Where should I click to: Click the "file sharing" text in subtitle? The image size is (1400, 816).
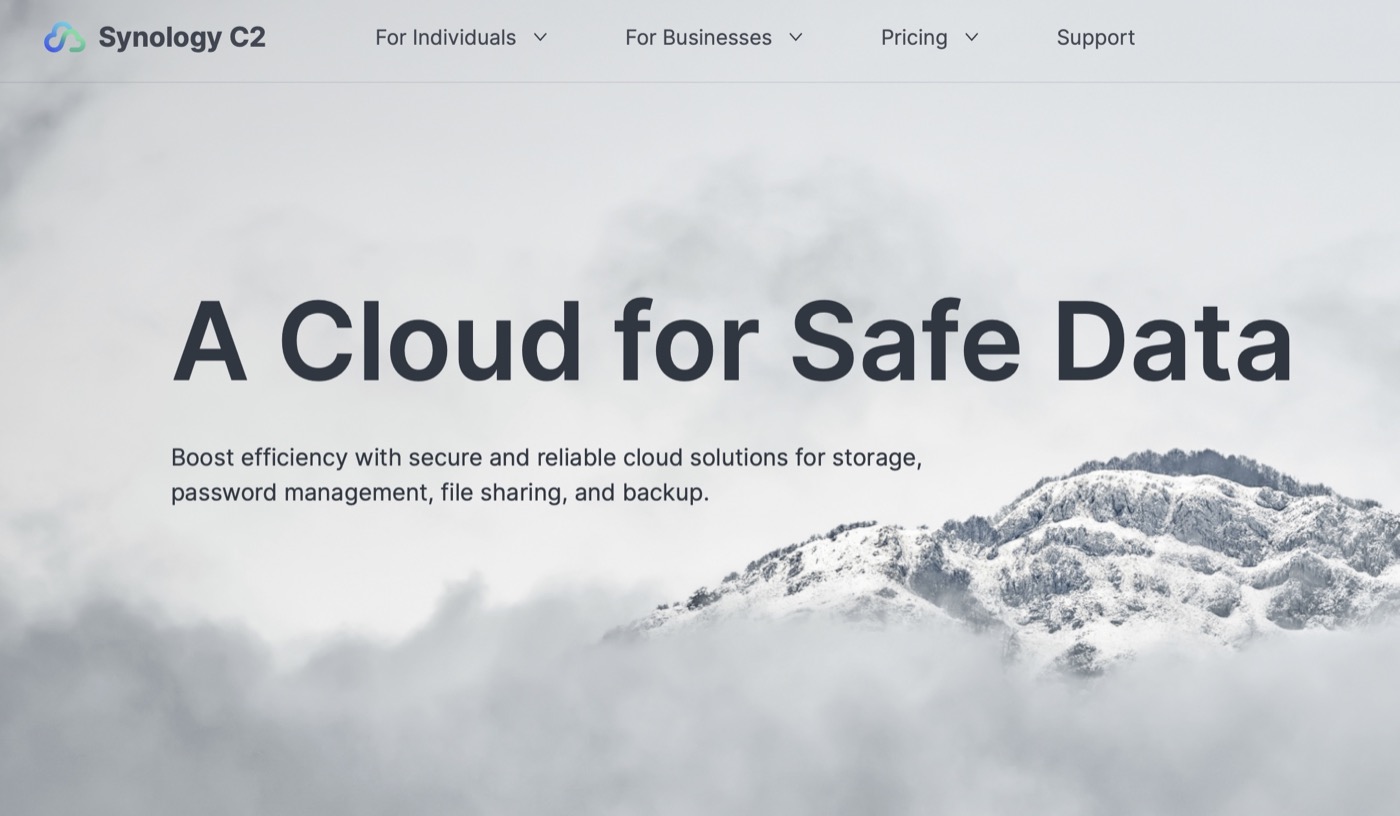coord(503,493)
